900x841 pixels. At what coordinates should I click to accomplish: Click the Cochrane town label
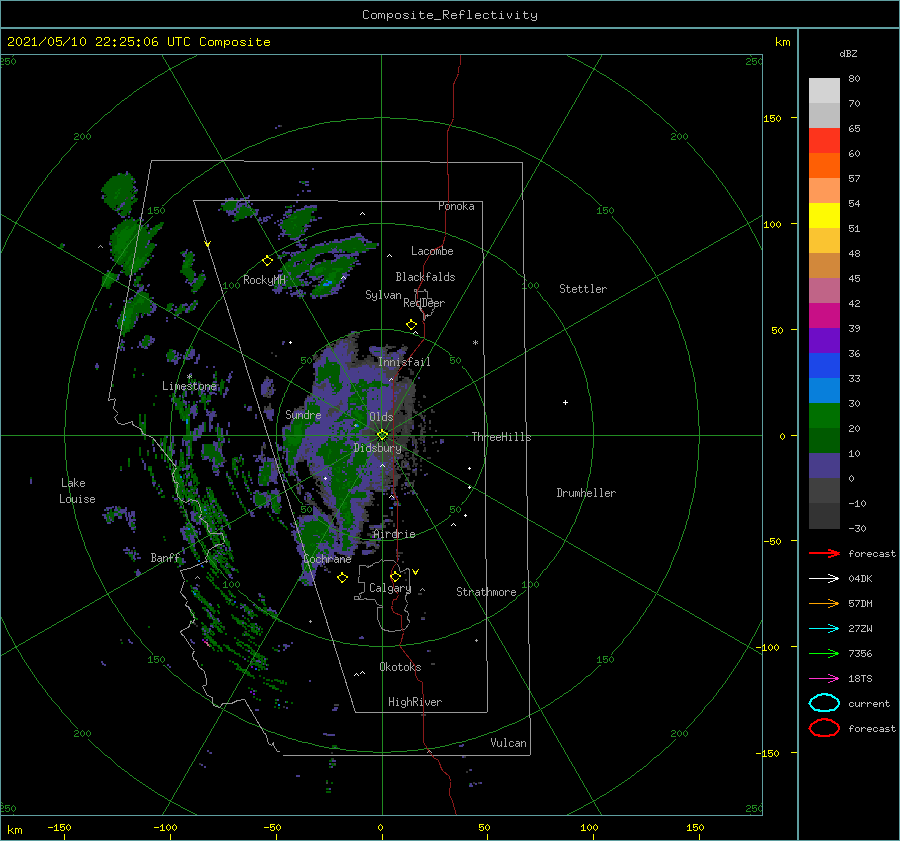click(x=327, y=559)
